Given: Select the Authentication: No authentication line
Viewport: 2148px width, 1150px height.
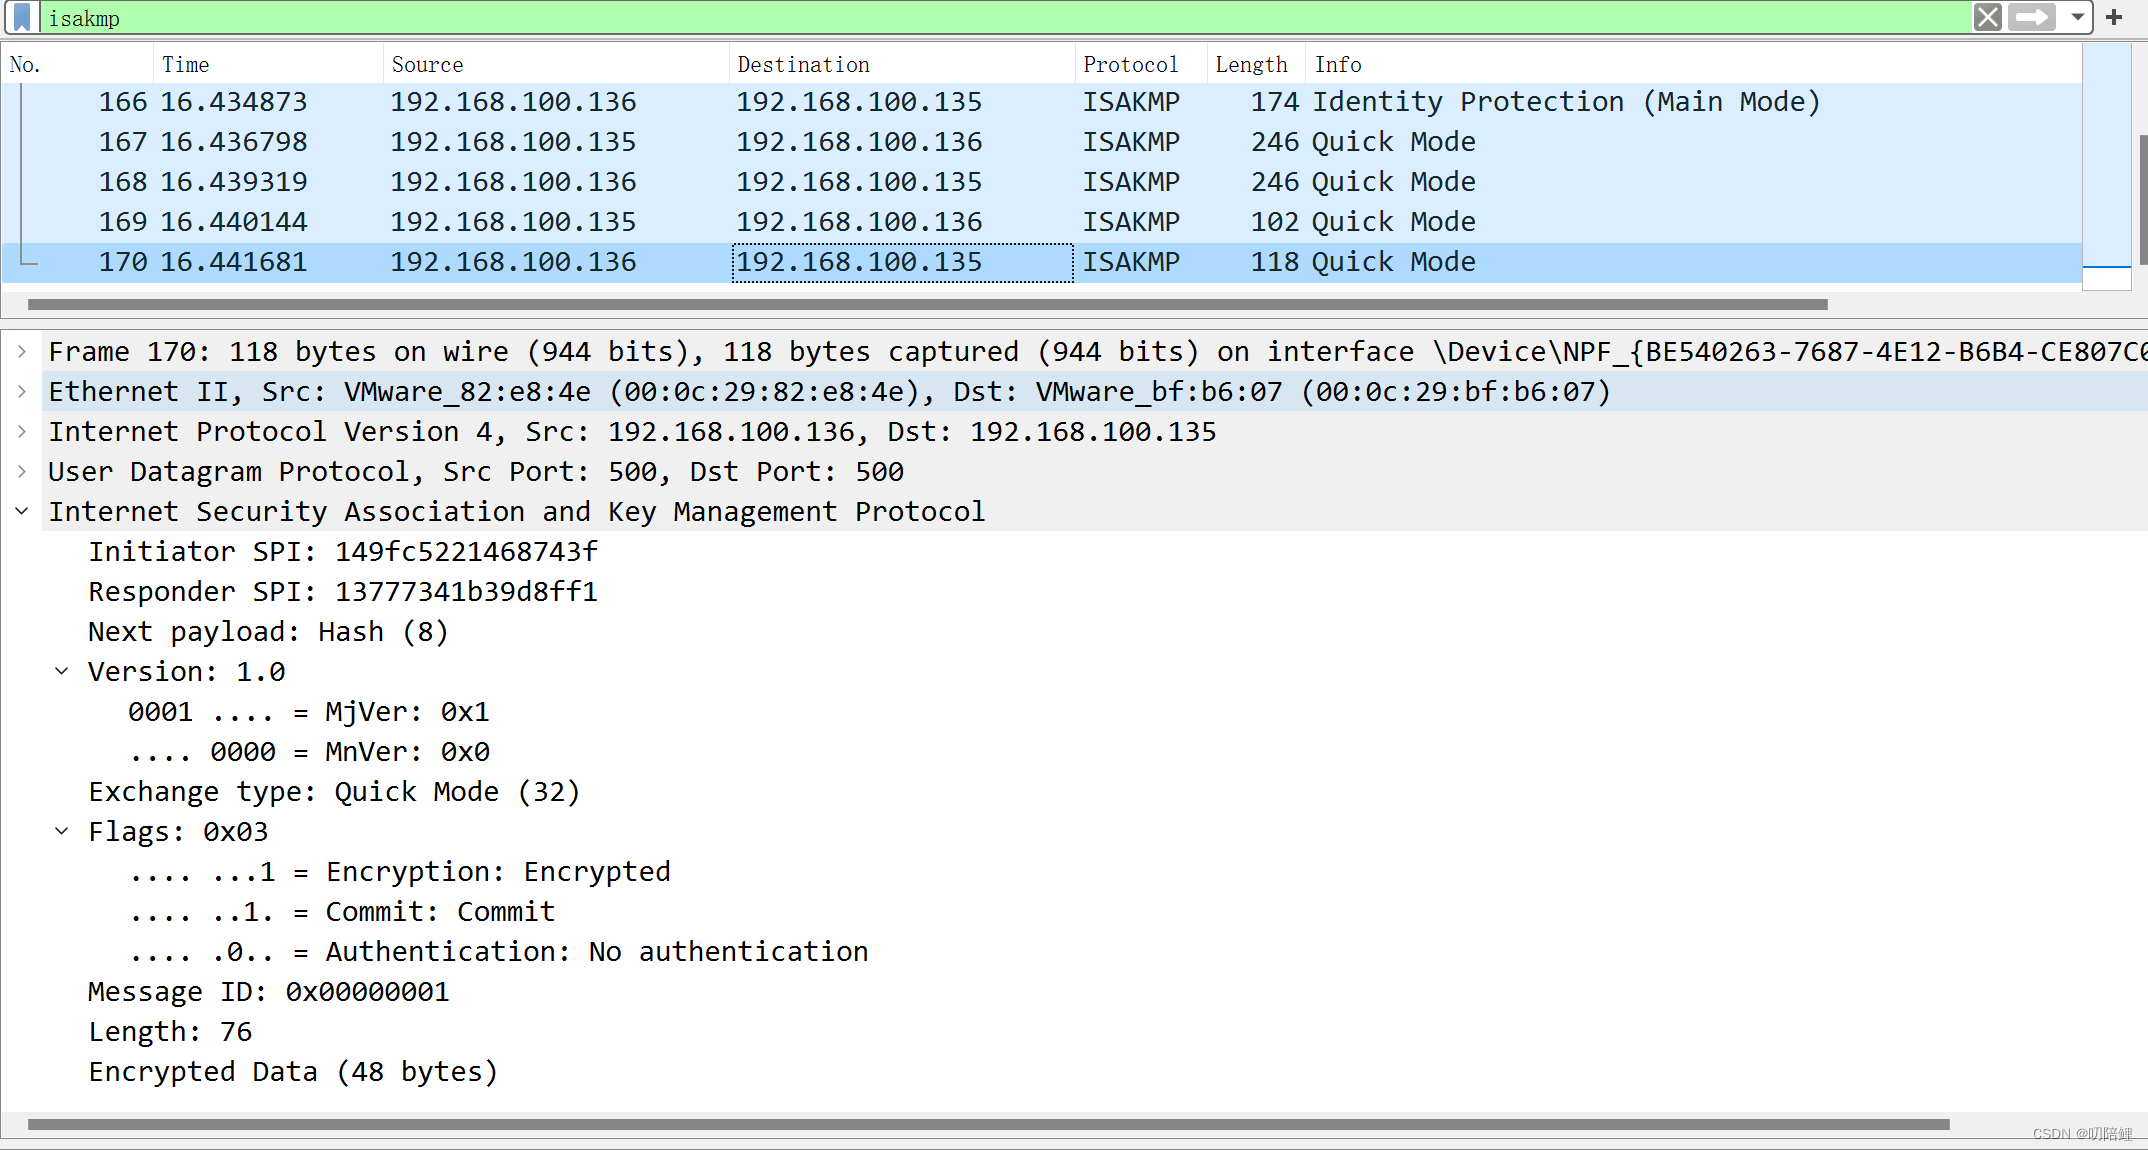Looking at the screenshot, I should [x=498, y=952].
